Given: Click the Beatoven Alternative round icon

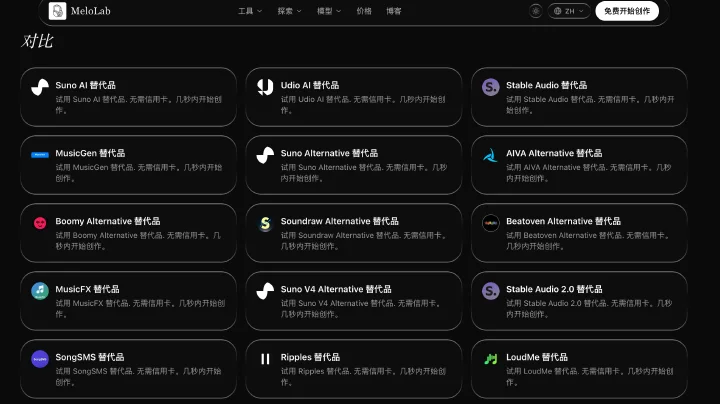Looking at the screenshot, I should pyautogui.click(x=490, y=223).
